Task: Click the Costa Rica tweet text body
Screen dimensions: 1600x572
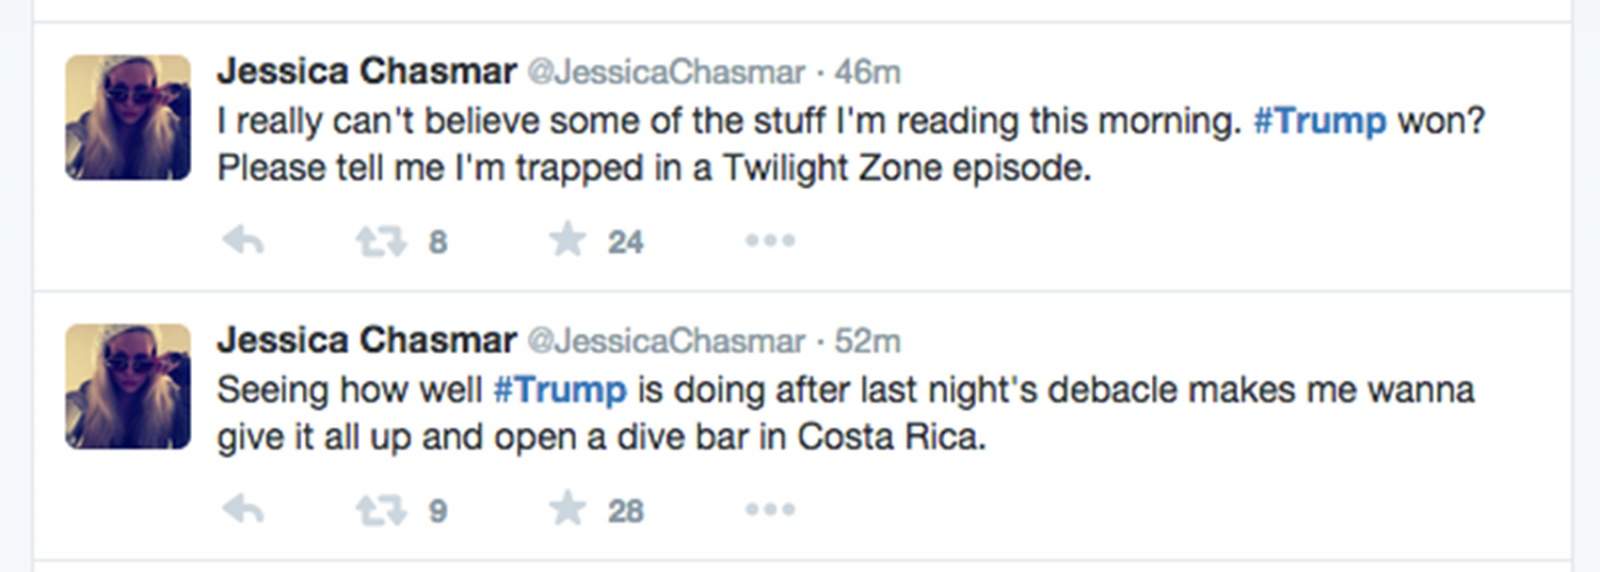Action: (x=600, y=437)
